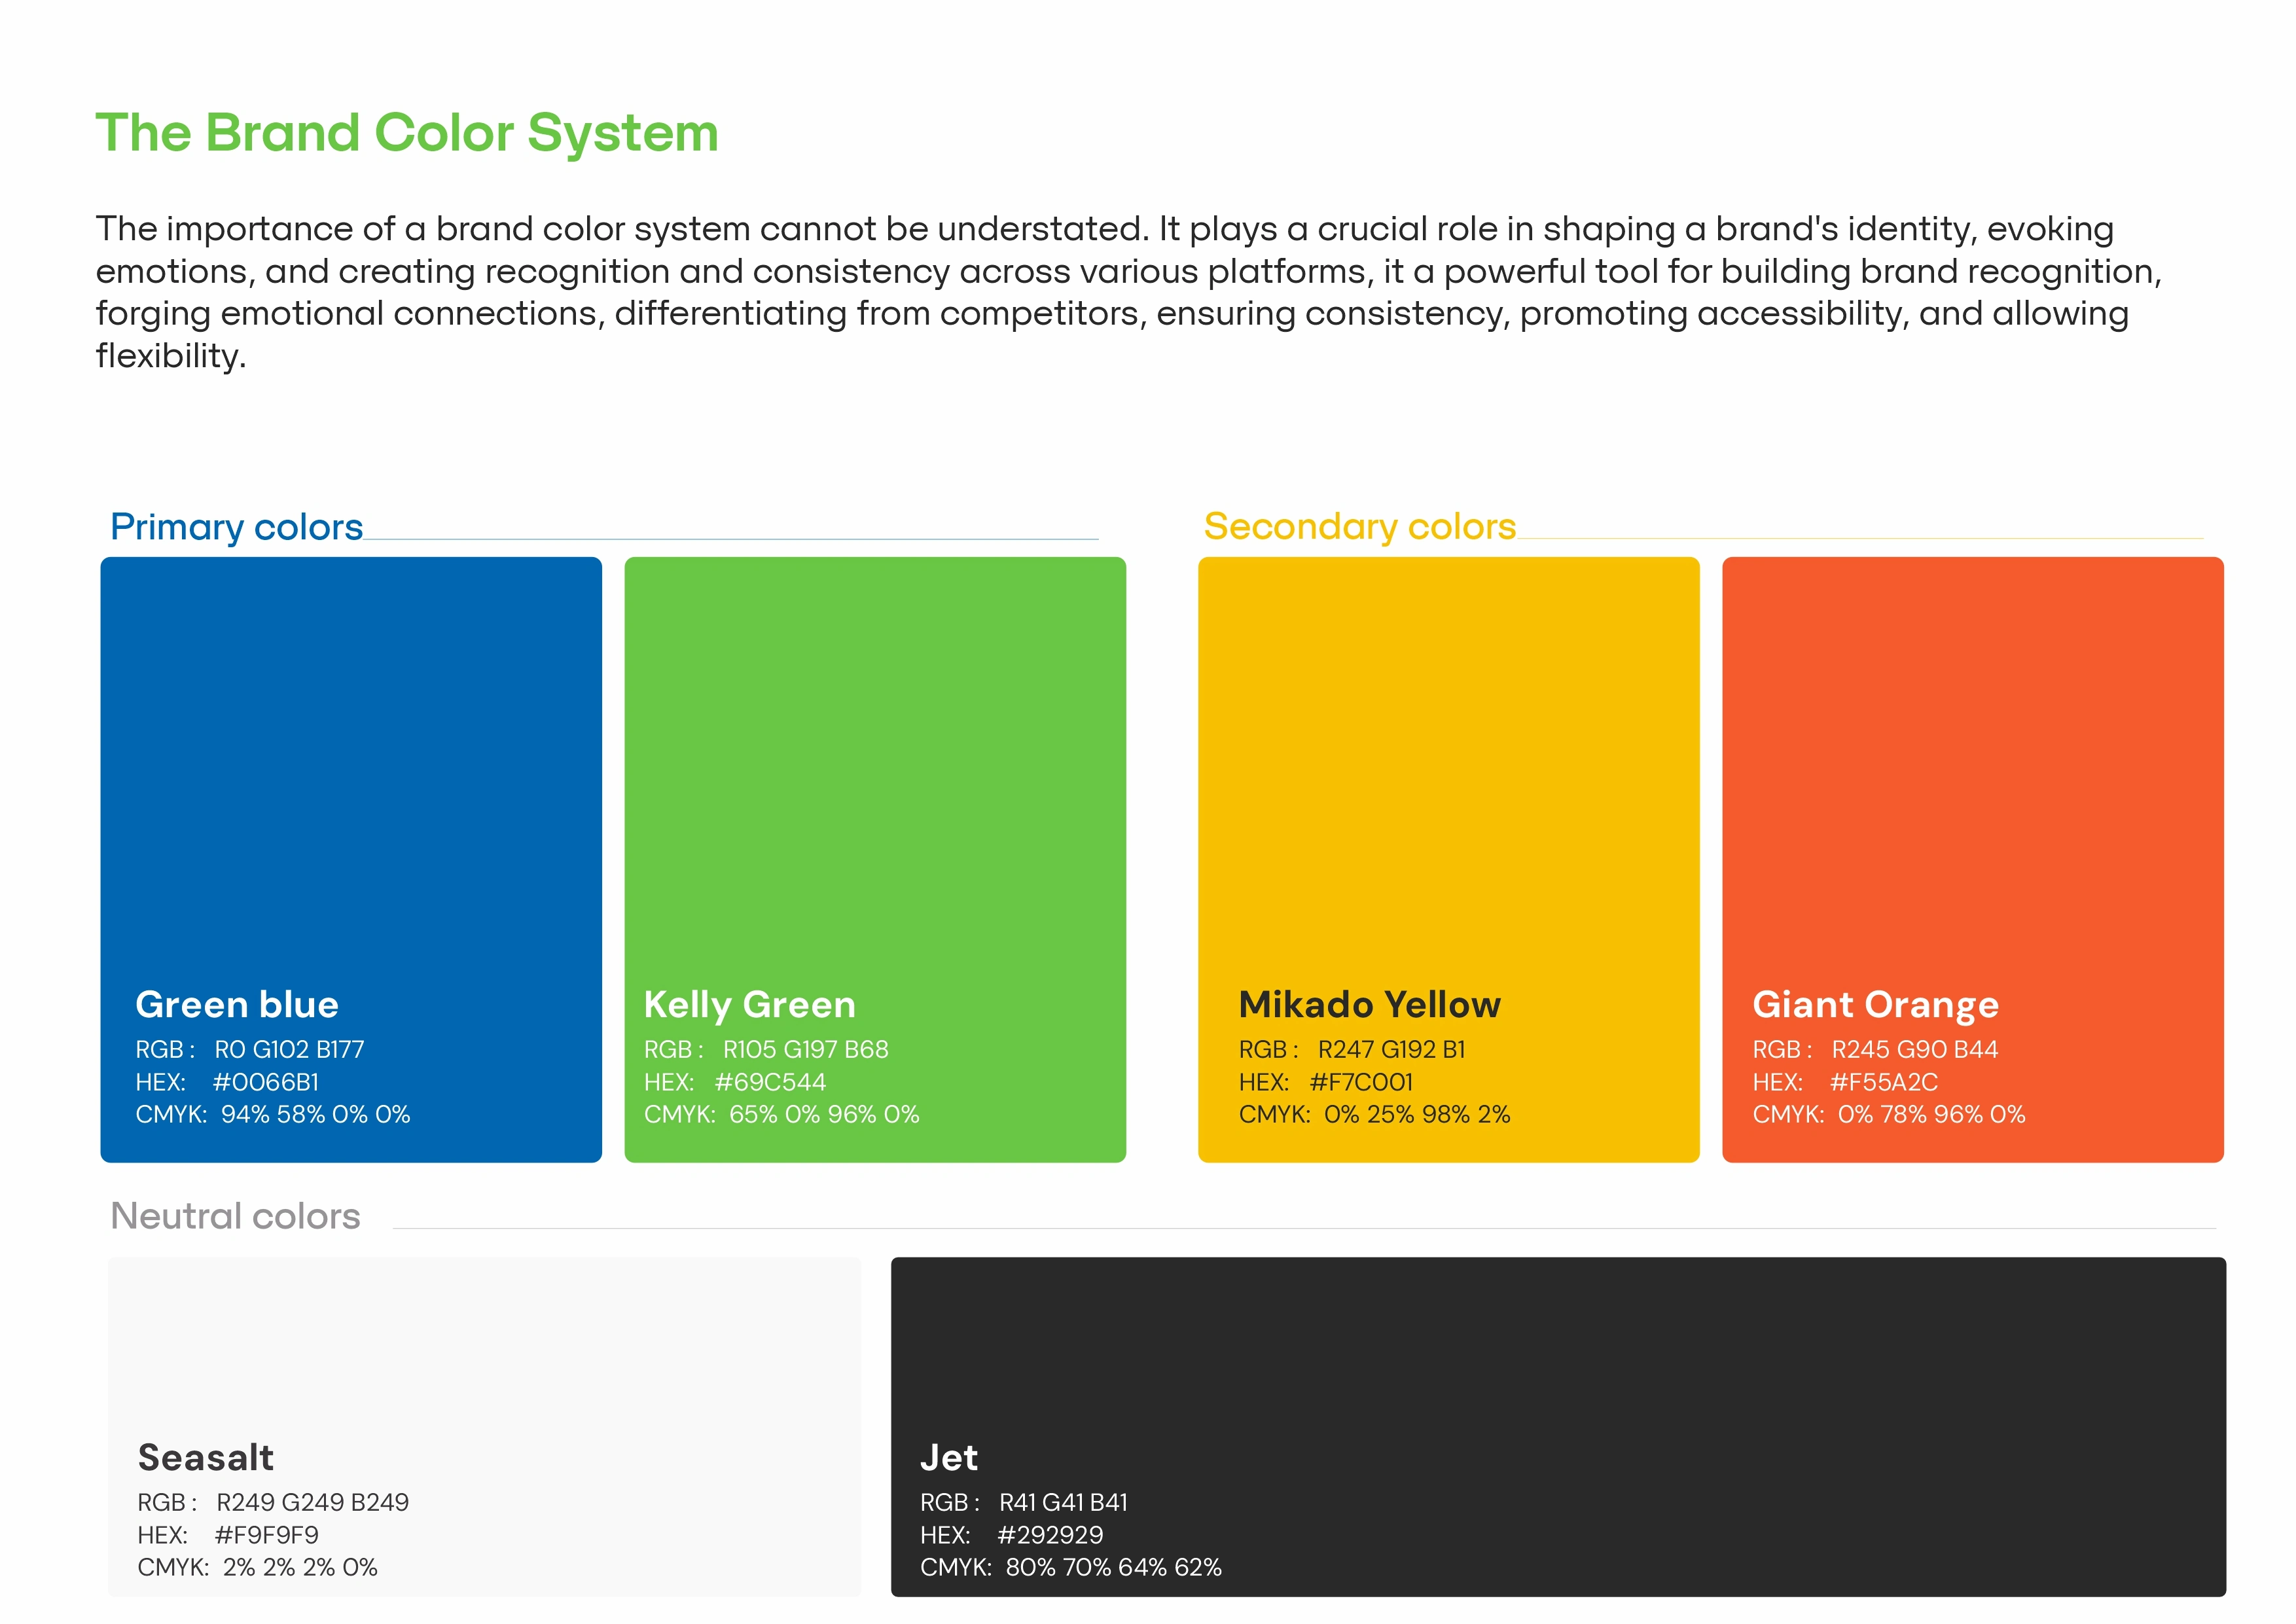Click the introductory paragraph text
Screen dimensions: 2296x1624
pyautogui.click(x=1128, y=291)
